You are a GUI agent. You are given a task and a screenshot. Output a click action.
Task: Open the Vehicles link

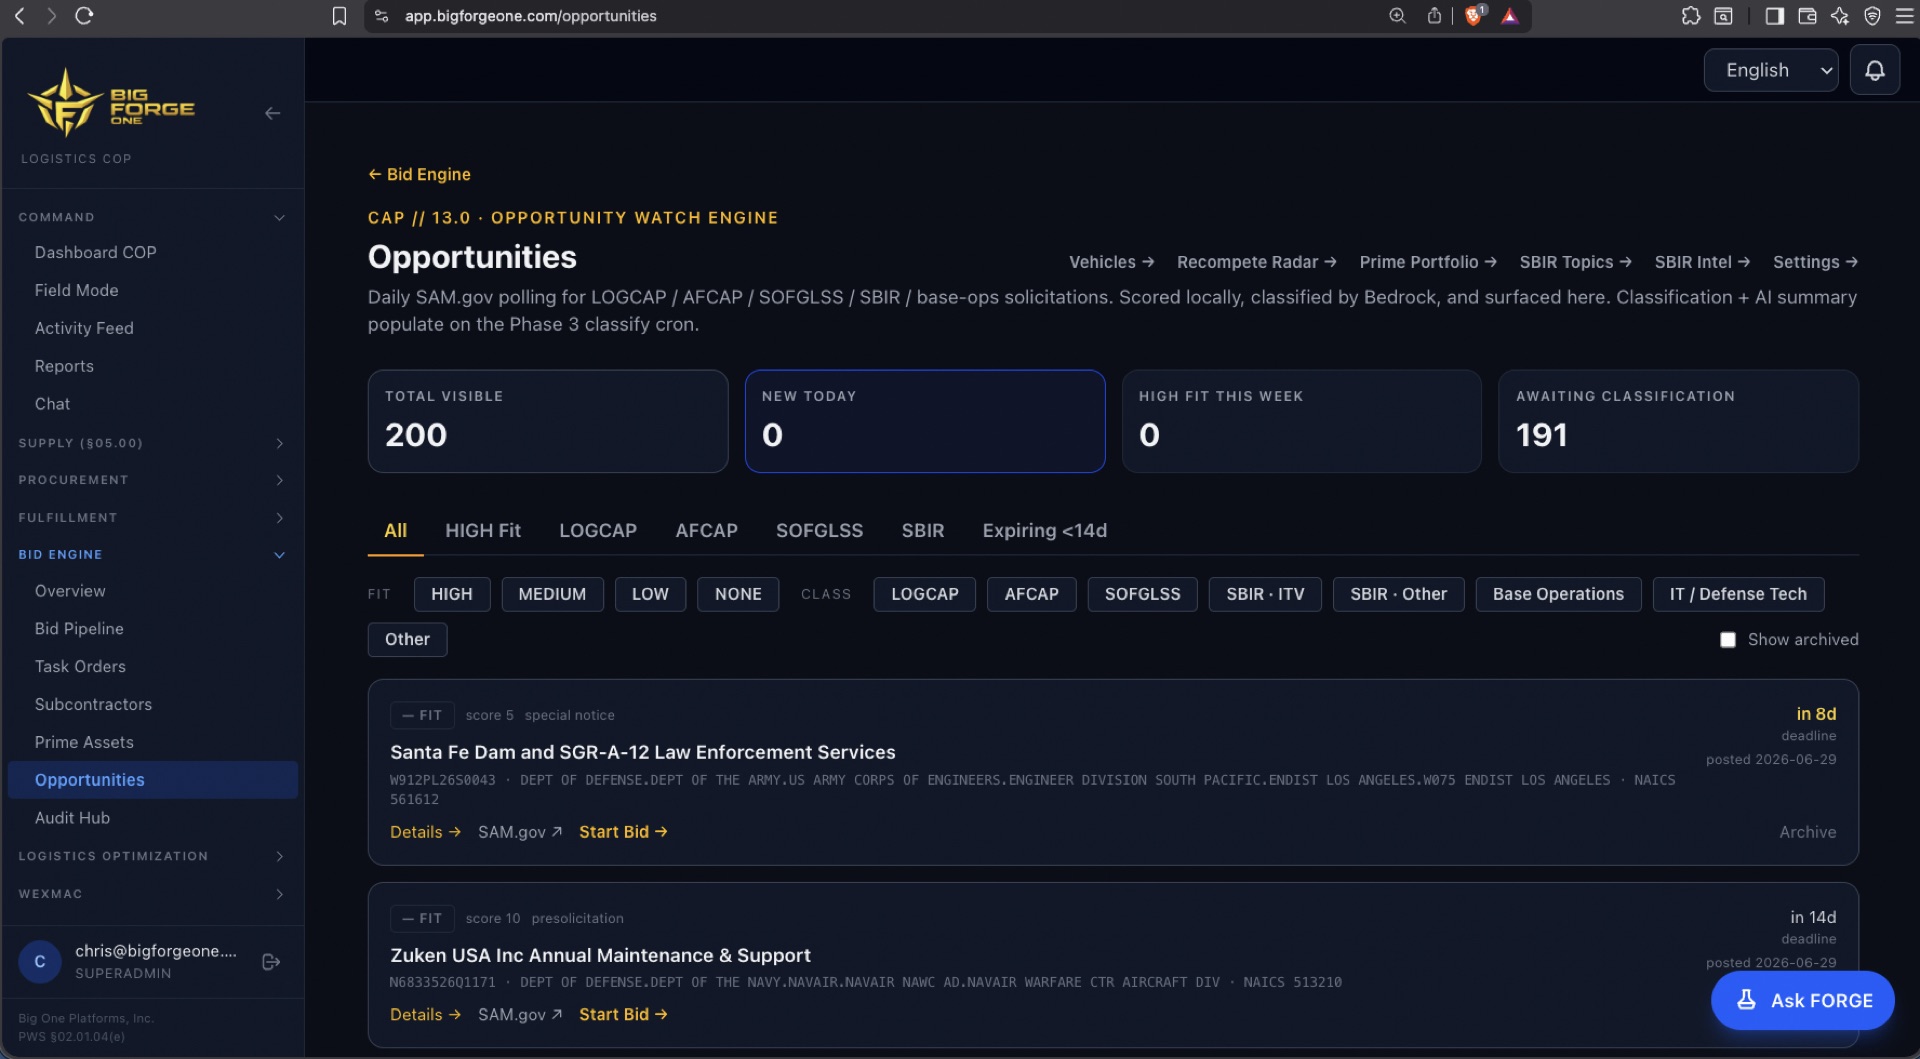pos(1111,262)
